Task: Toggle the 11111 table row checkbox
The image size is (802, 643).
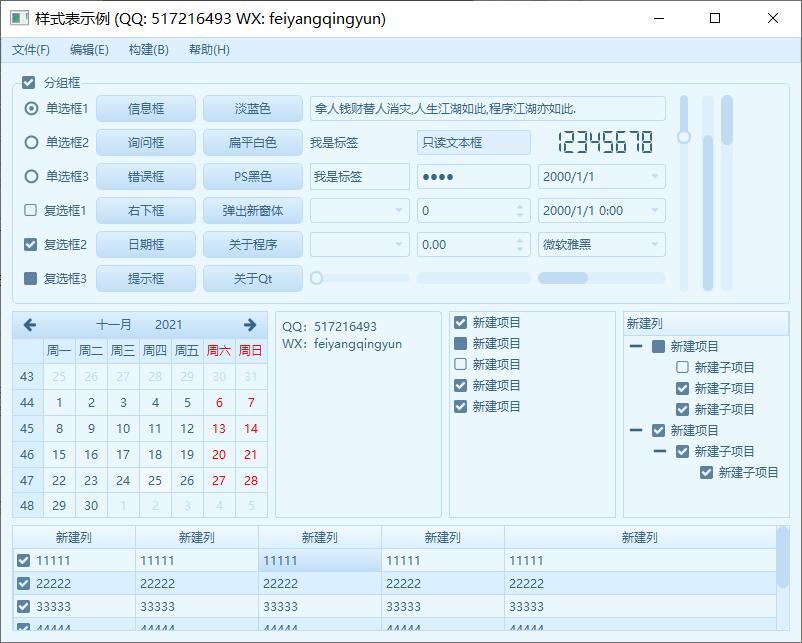Action: 23,561
